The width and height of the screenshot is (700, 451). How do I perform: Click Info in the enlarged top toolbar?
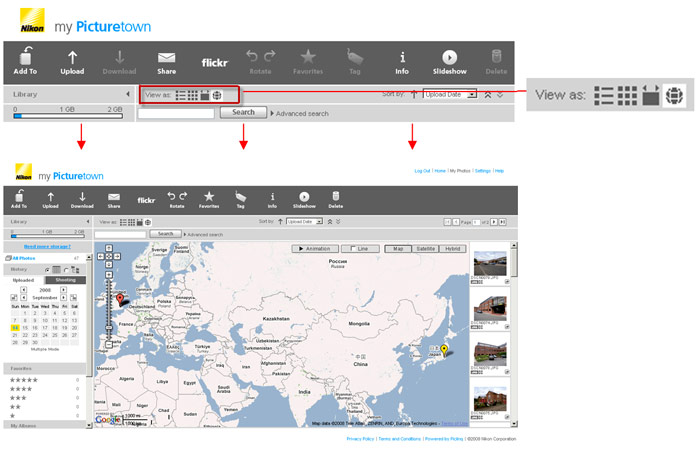pos(402,63)
